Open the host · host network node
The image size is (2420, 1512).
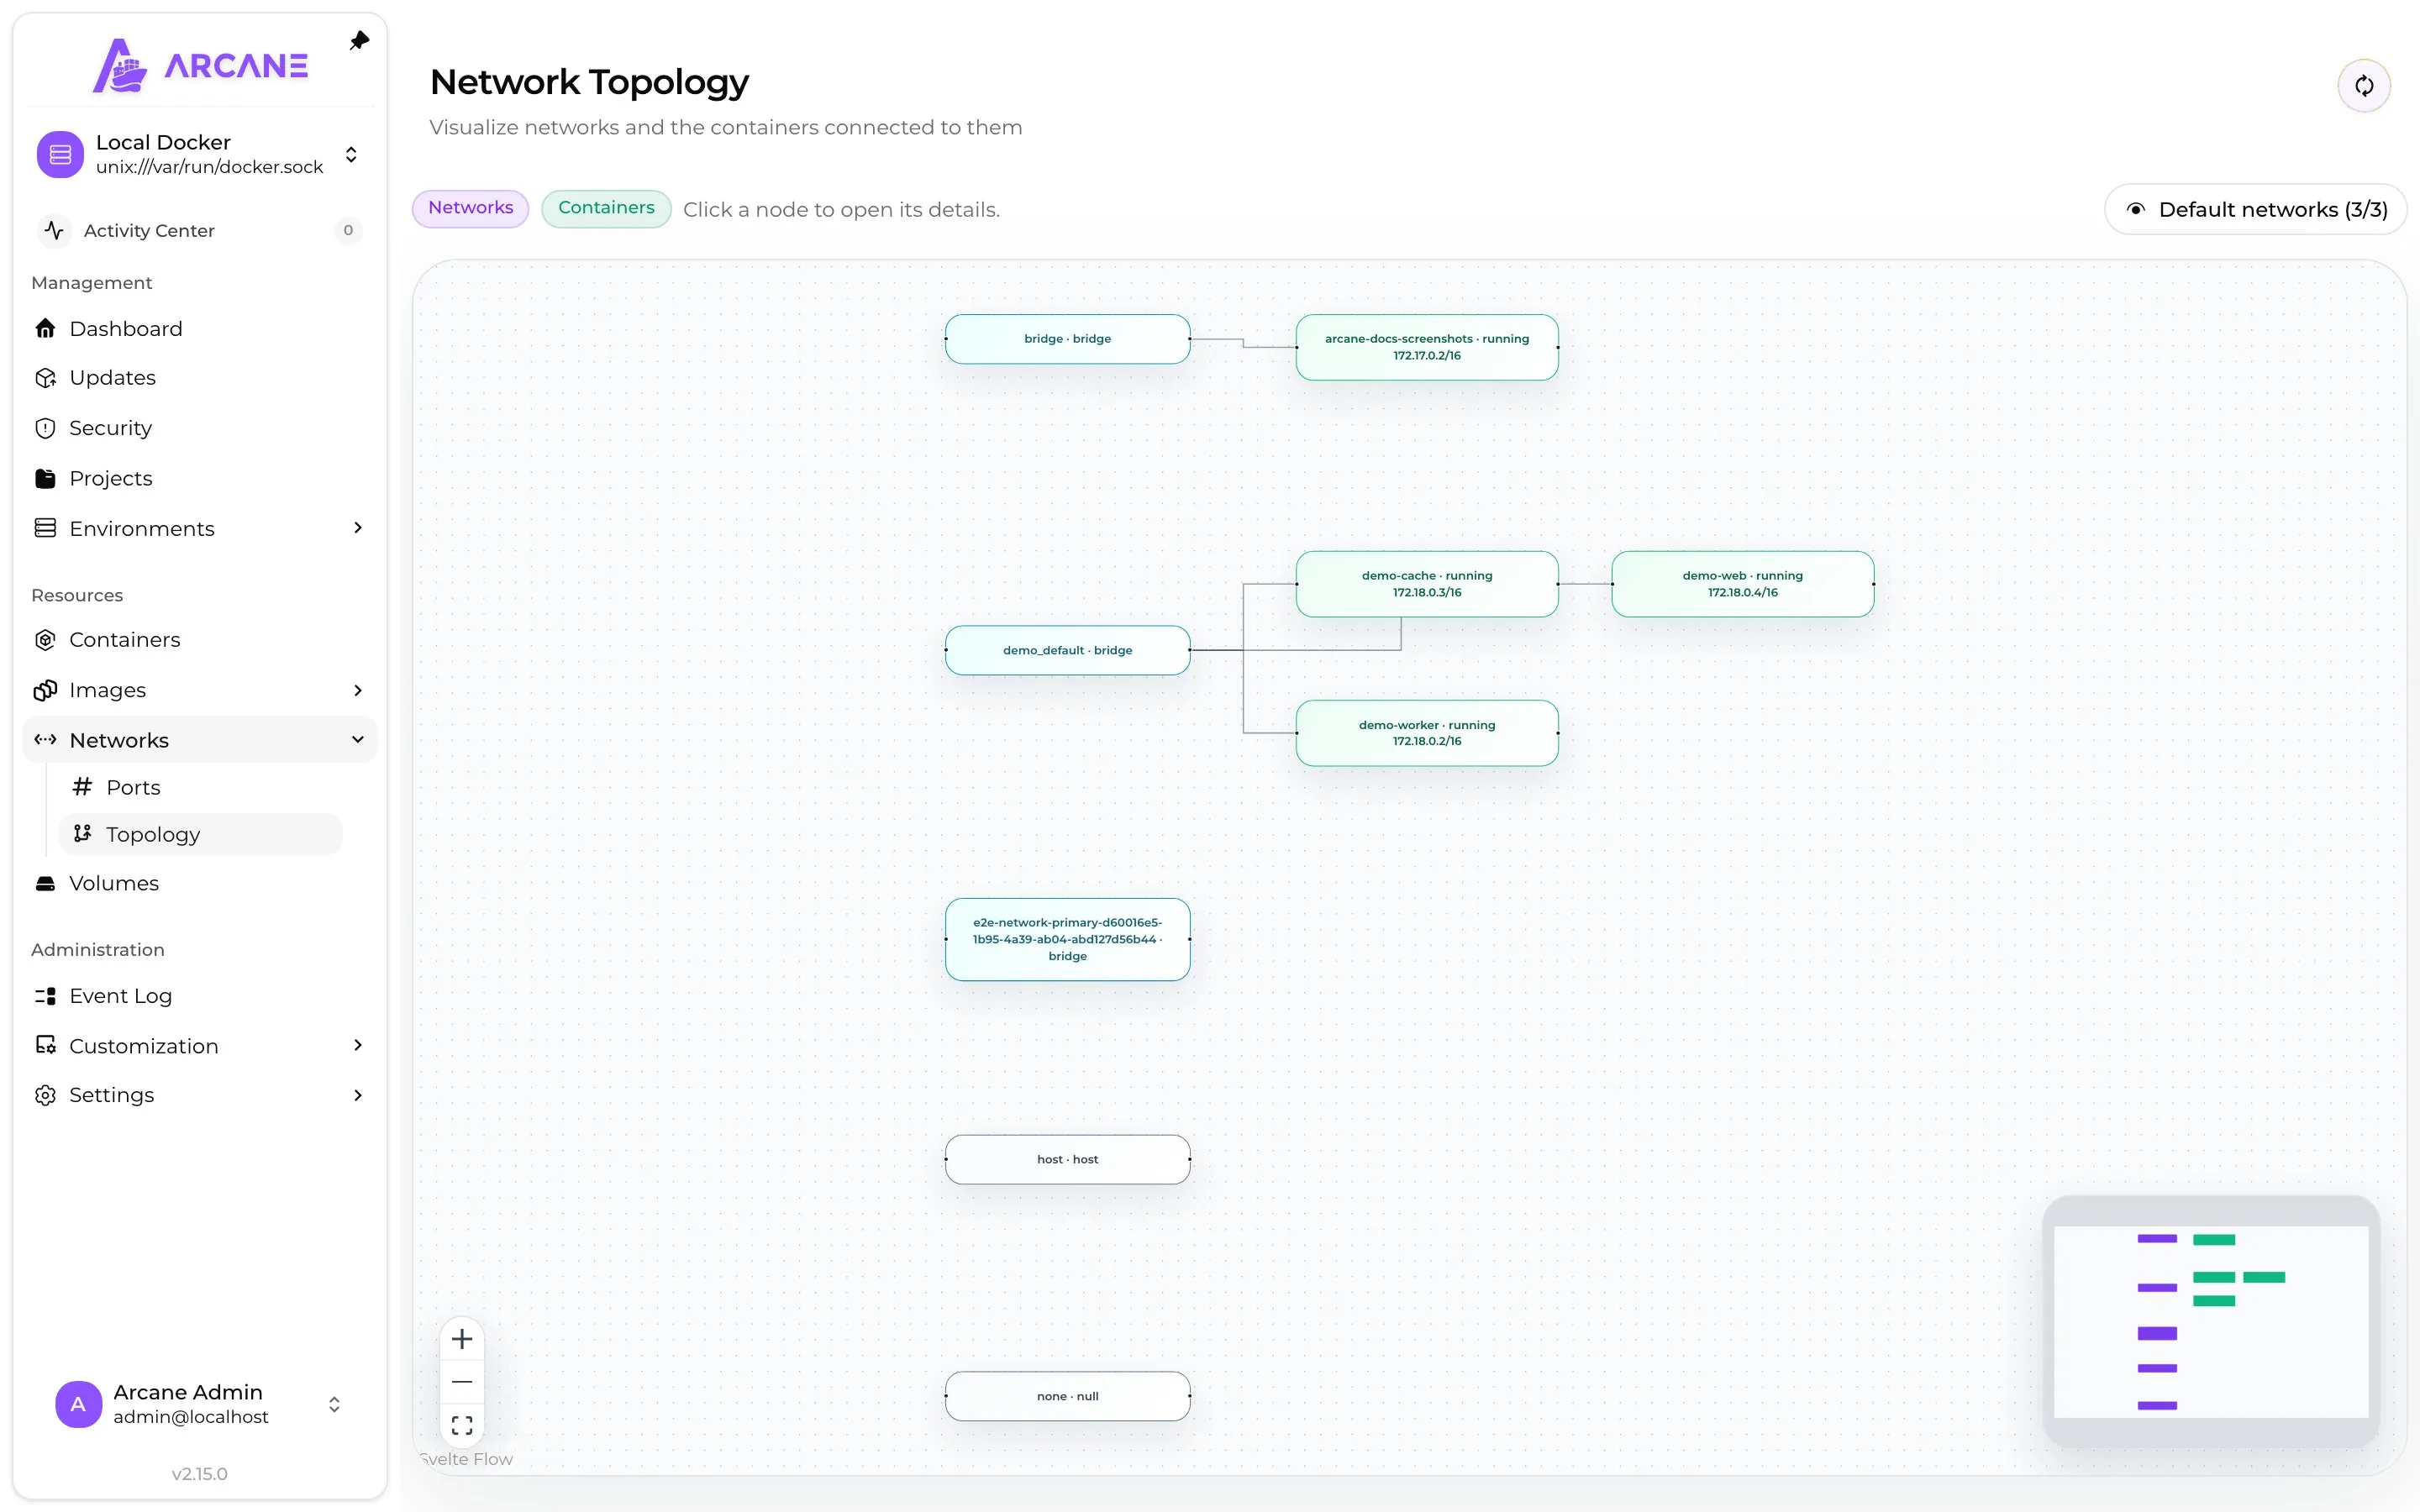pyautogui.click(x=1067, y=1159)
